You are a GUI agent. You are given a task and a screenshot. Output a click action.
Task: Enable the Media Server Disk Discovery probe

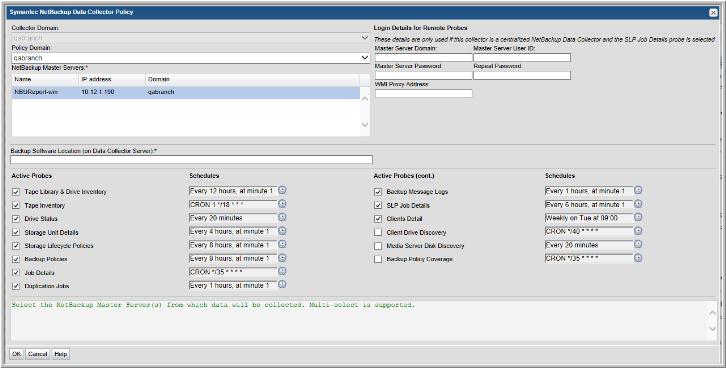pos(378,246)
